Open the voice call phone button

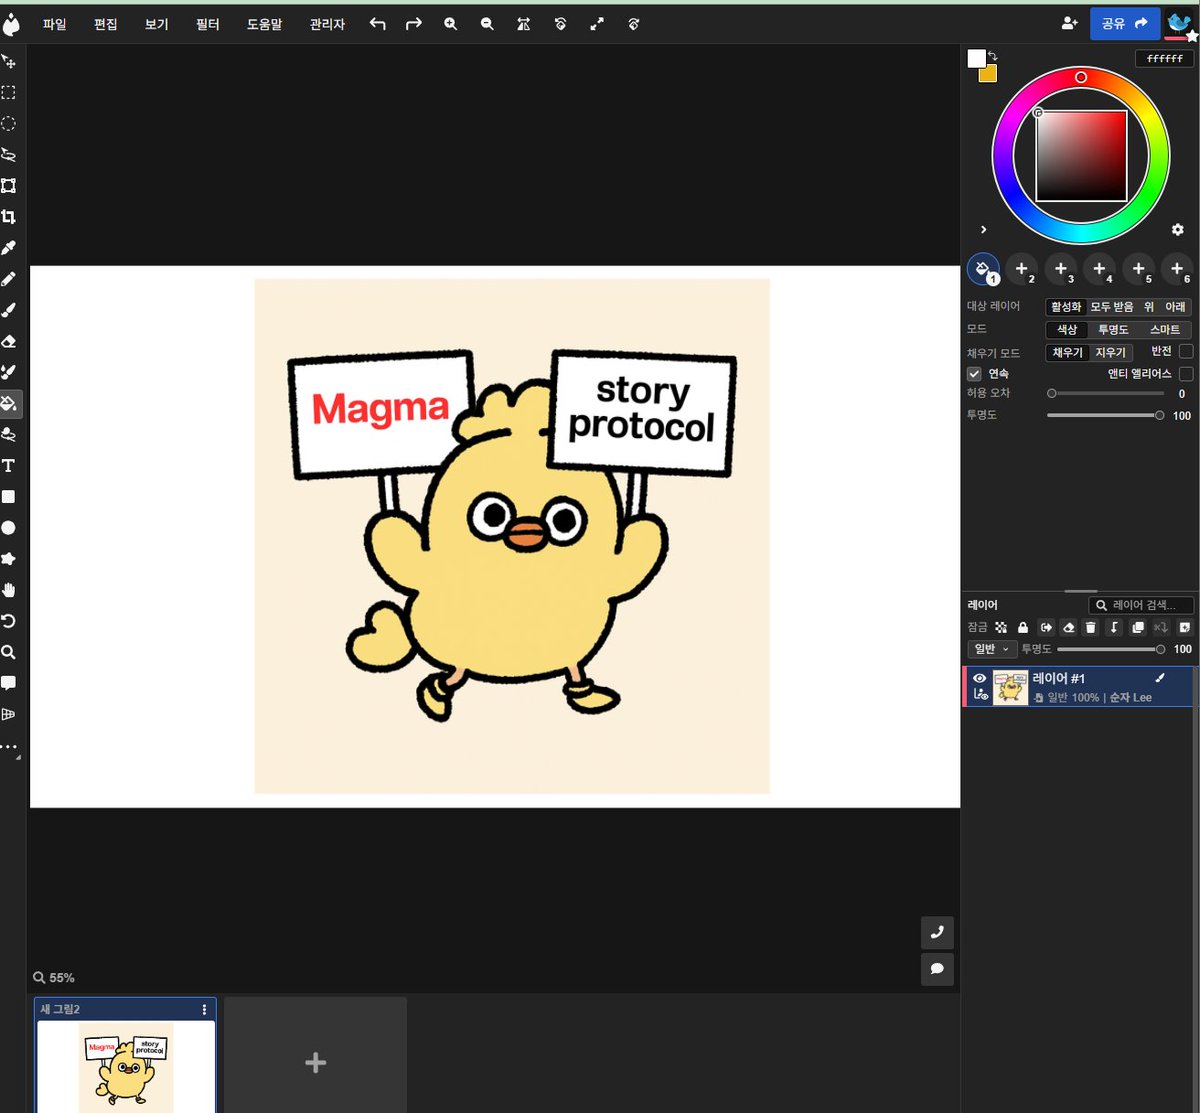tap(937, 932)
